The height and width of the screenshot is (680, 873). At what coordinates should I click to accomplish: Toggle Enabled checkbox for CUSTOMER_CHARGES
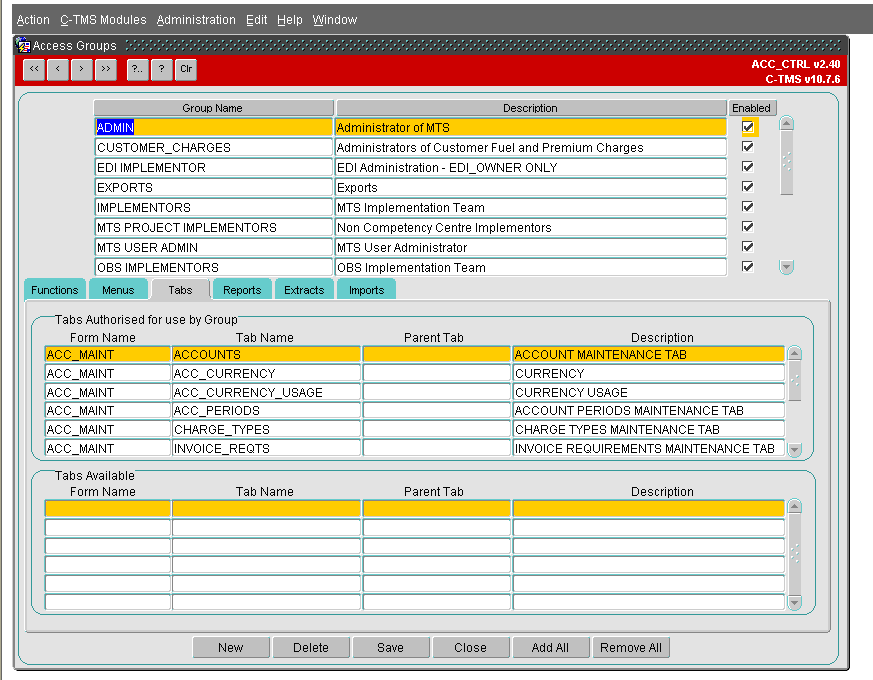748,147
